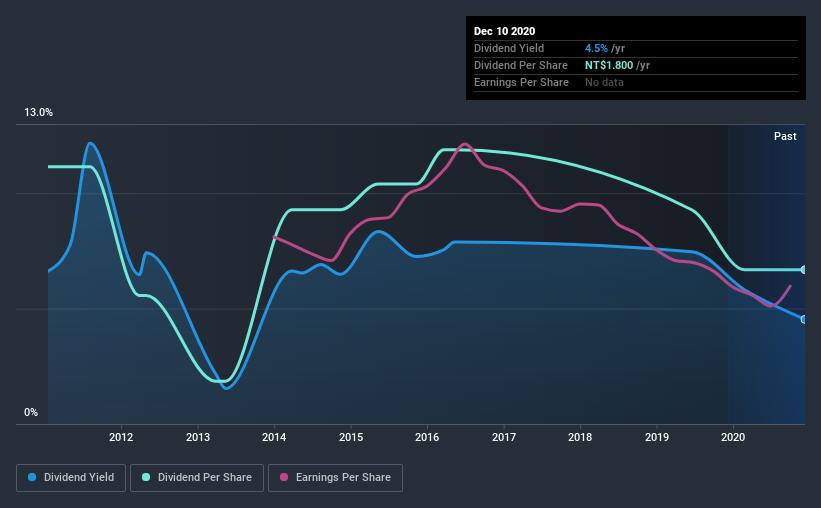821x508 pixels.
Task: Click the pink Earnings Per Share legend dot
Action: (284, 477)
